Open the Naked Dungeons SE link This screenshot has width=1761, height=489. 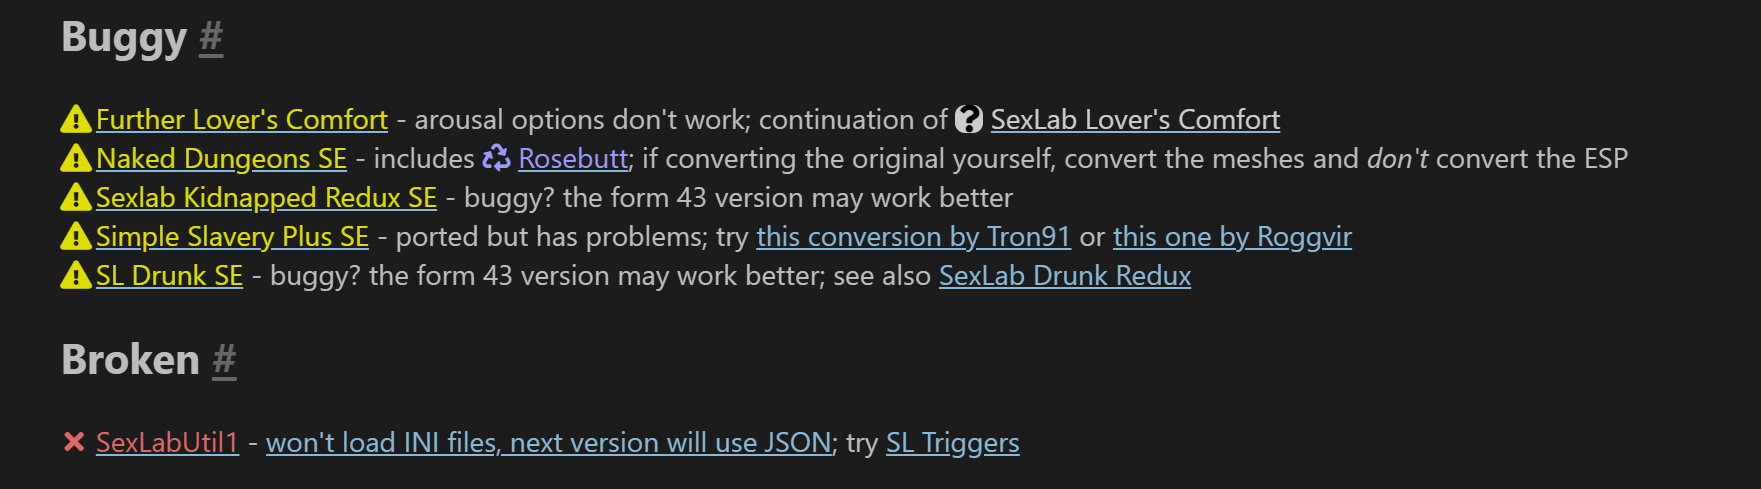pyautogui.click(x=221, y=159)
